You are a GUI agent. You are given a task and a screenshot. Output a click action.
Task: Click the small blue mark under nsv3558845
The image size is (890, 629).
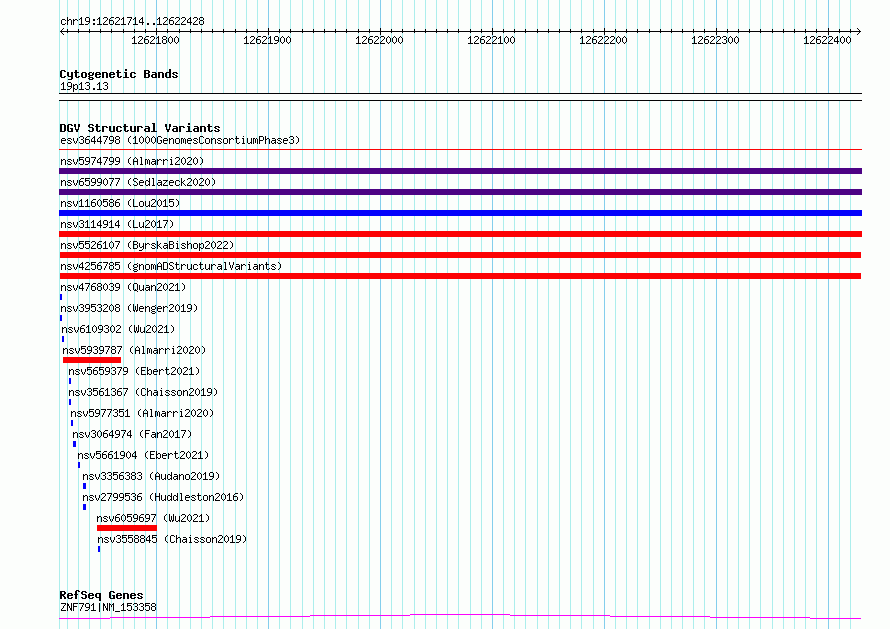[x=99, y=549]
